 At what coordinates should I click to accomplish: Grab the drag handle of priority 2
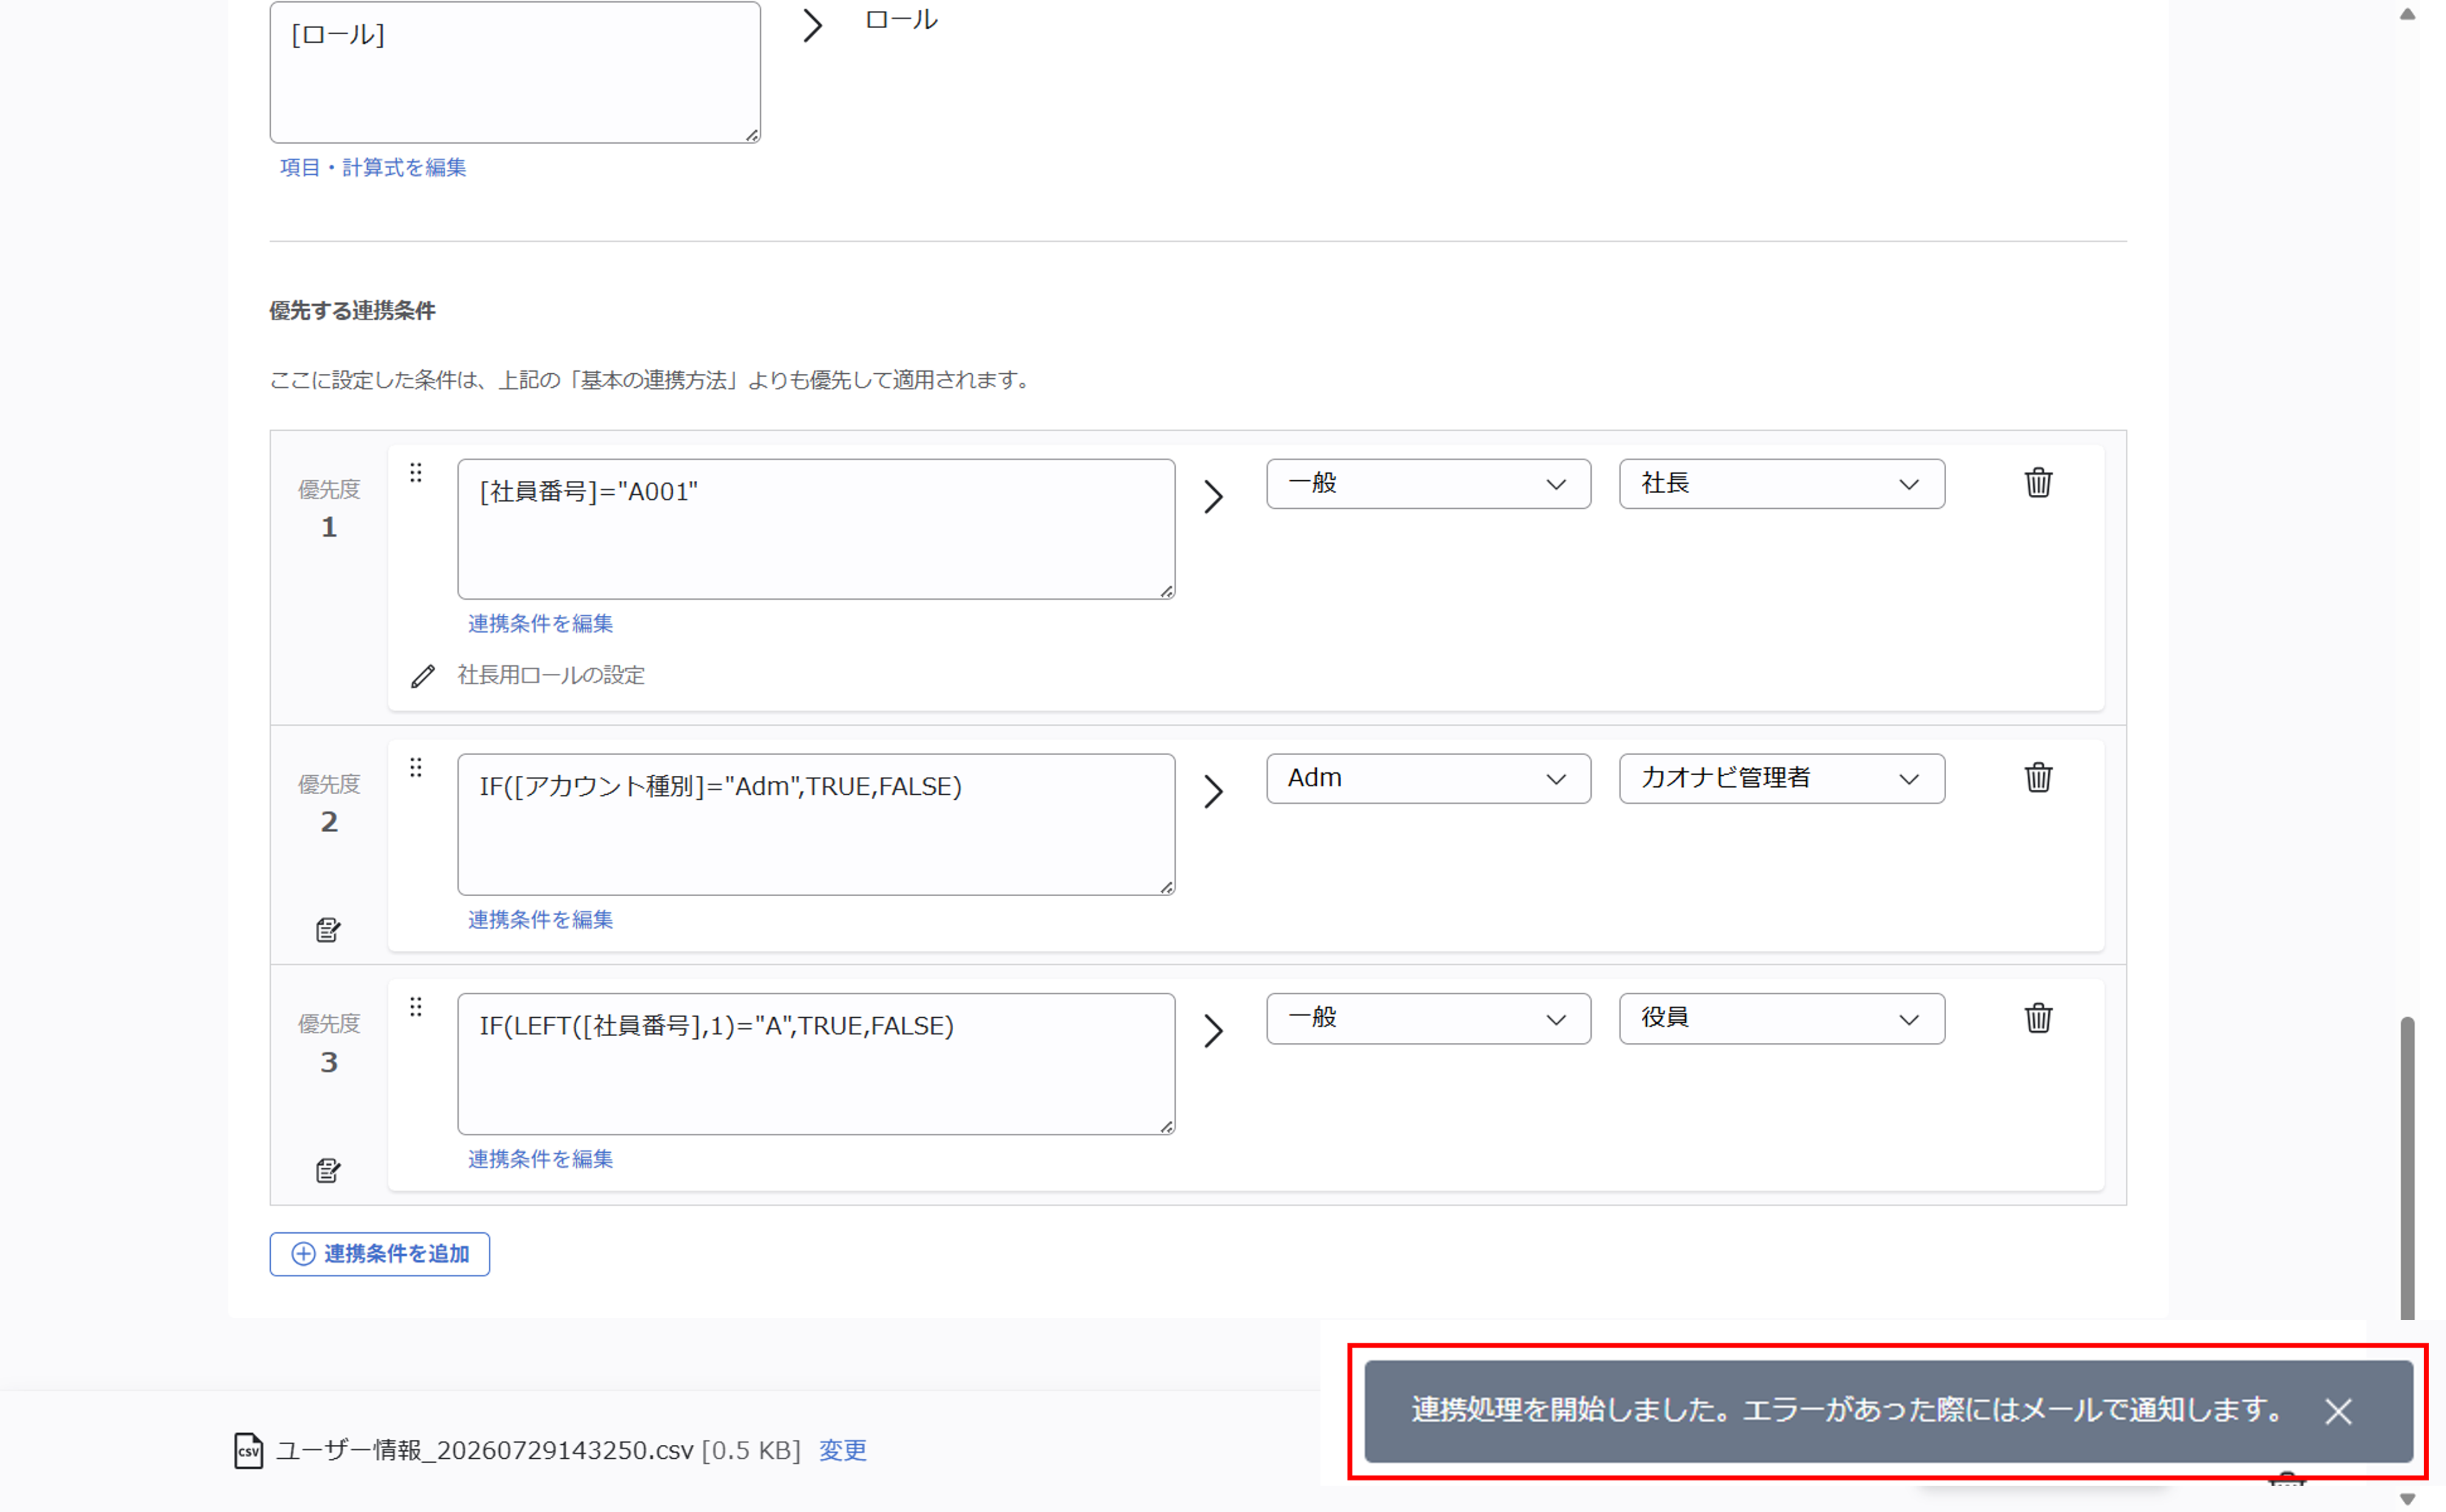(416, 767)
